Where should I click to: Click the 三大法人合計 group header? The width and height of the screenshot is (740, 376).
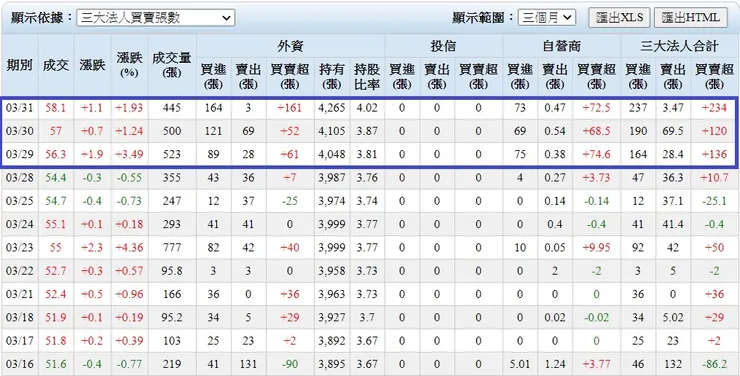[679, 46]
